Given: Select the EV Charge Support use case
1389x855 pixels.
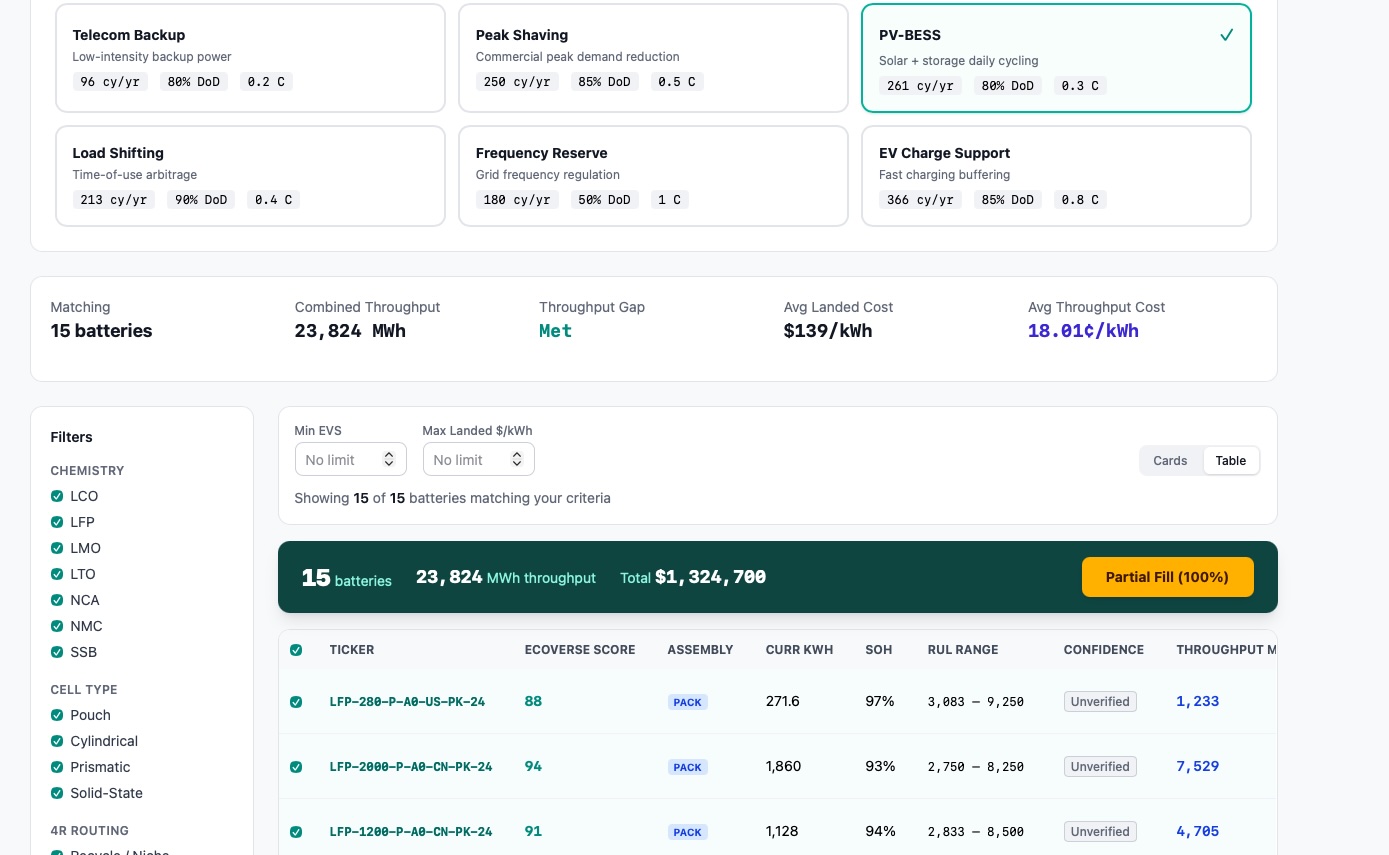Looking at the screenshot, I should (x=1056, y=175).
